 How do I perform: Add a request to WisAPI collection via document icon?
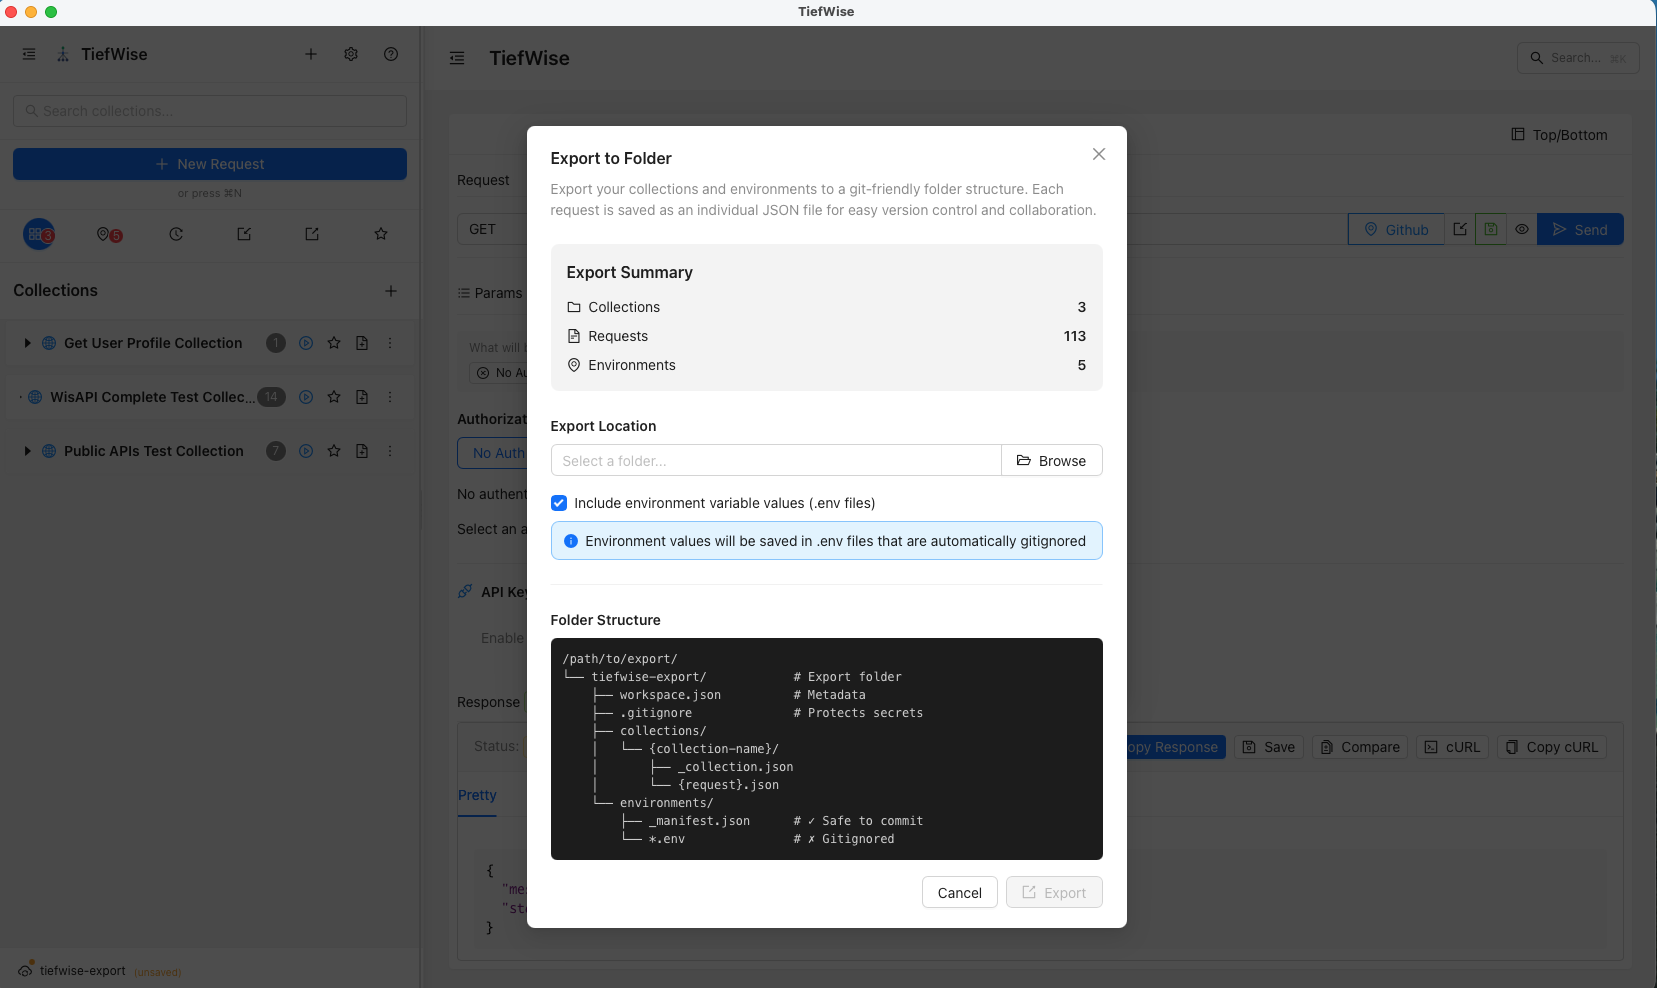click(x=361, y=397)
